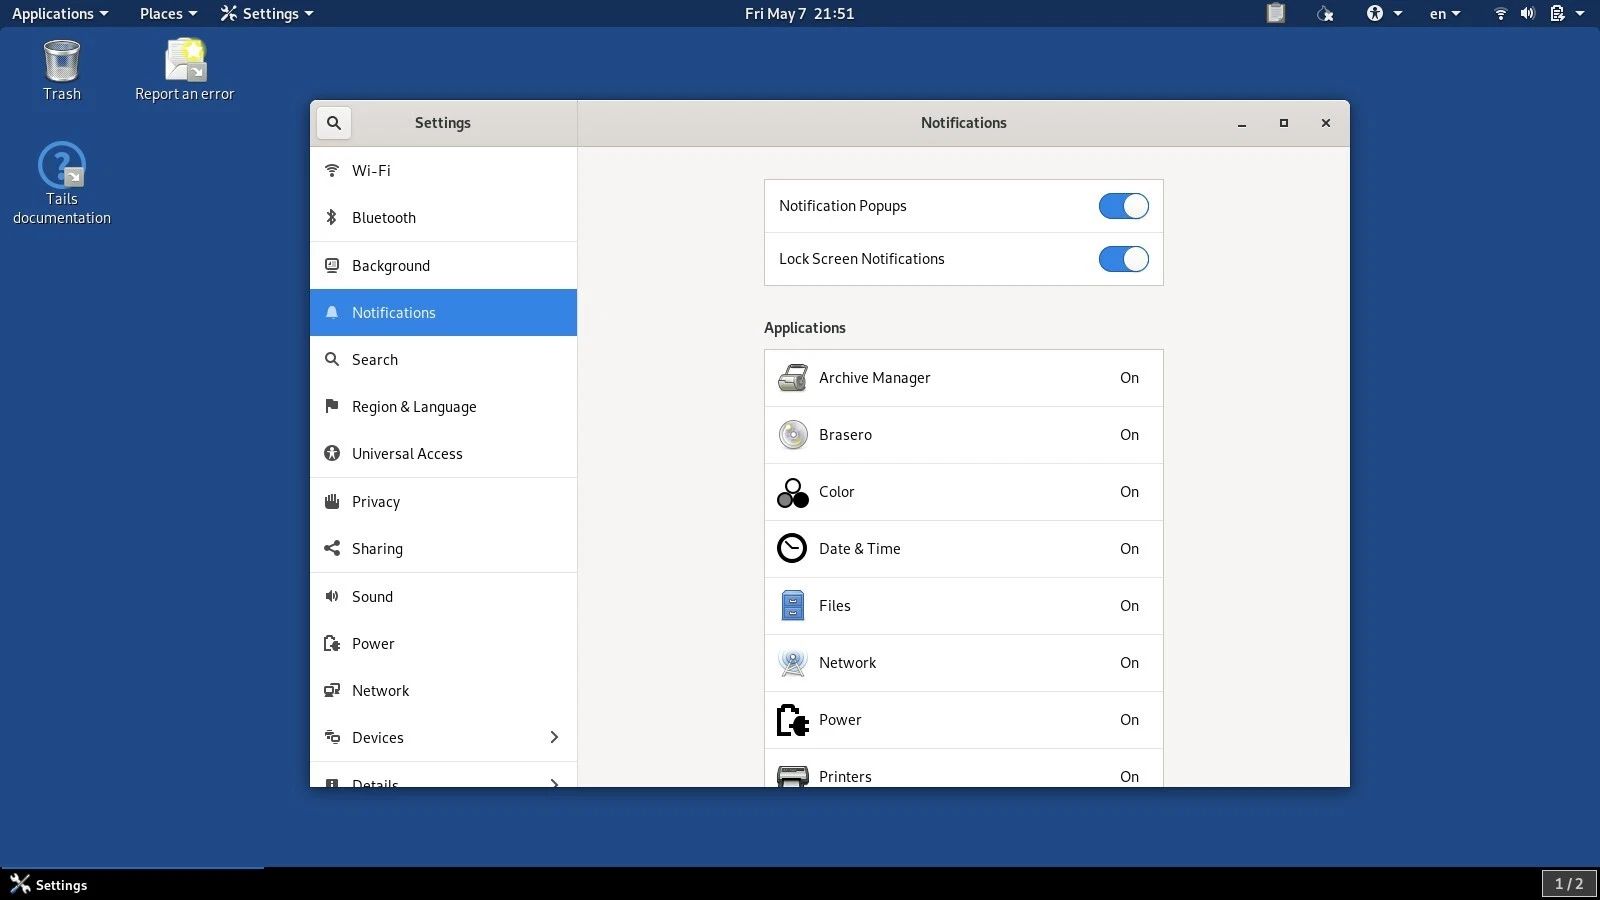Click the Devices icon in the sidebar
The height and width of the screenshot is (900, 1600).
click(x=332, y=738)
